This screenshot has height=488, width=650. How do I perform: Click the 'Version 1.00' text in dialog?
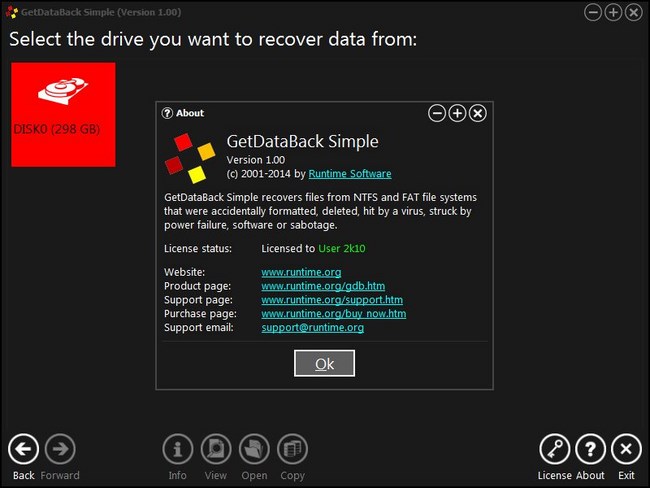pos(256,160)
